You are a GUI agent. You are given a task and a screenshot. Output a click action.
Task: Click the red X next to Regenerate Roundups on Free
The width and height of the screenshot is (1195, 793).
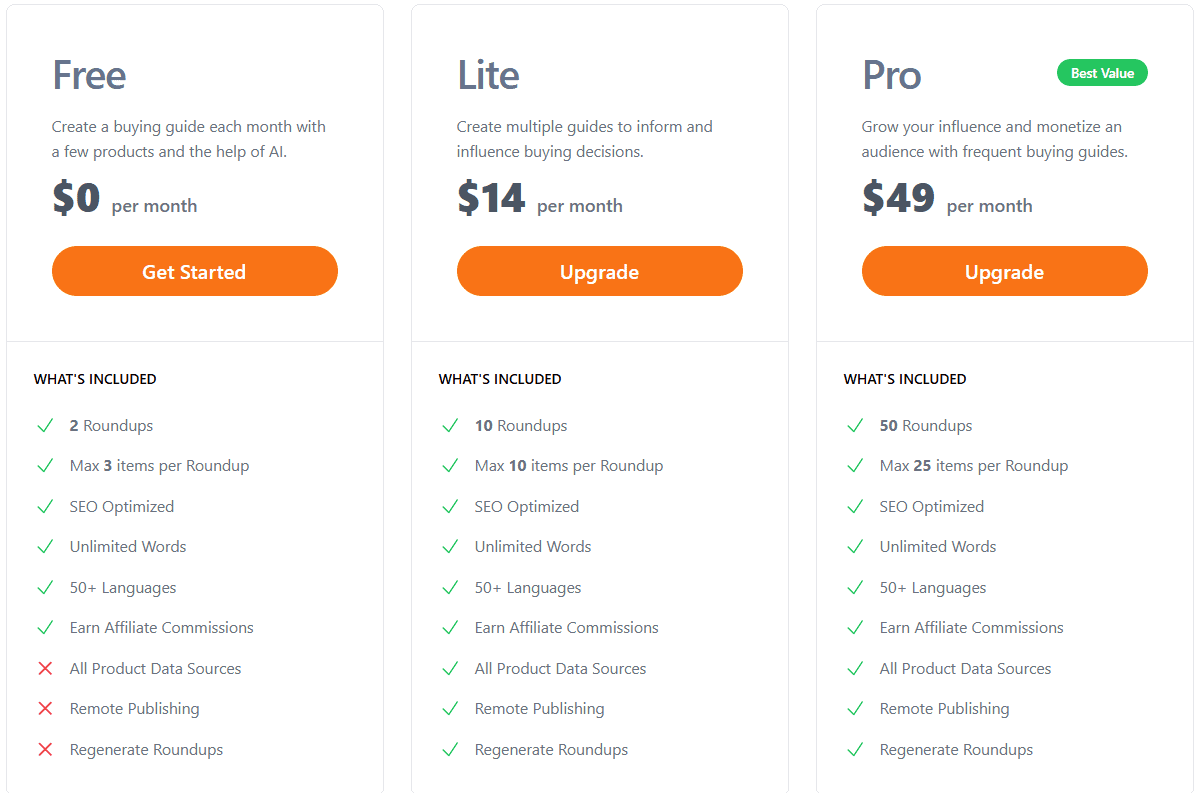(x=45, y=749)
